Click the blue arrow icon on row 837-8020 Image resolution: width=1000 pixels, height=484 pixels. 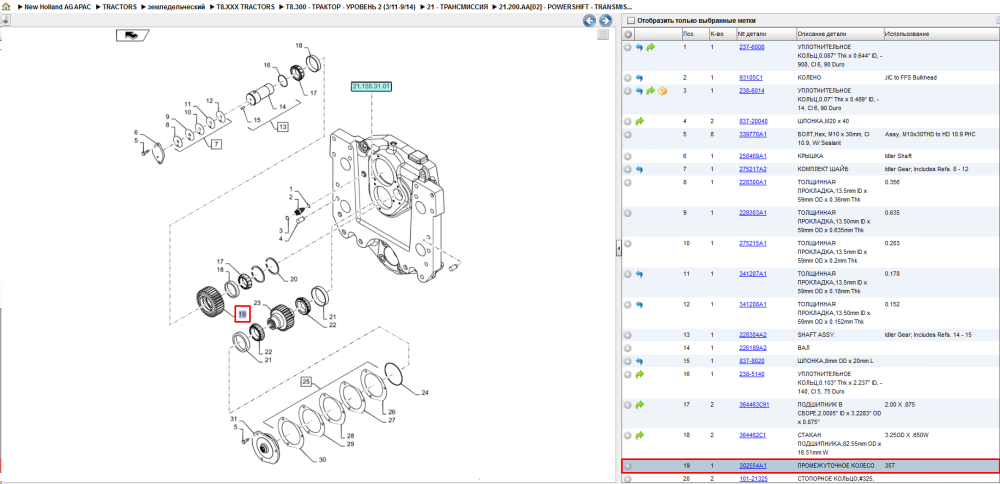[640, 362]
